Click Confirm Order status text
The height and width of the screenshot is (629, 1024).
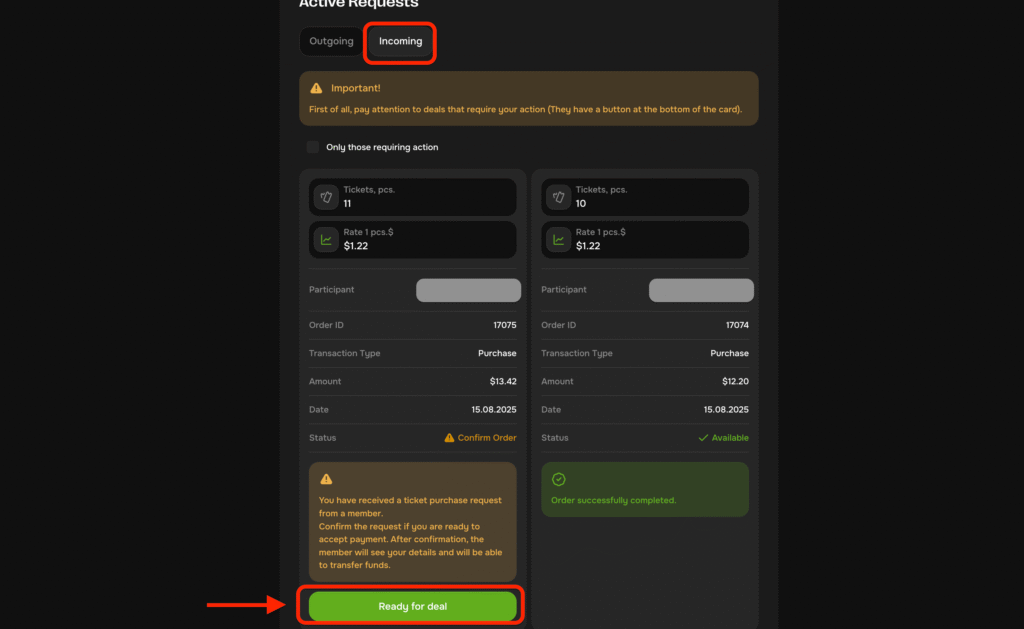click(487, 438)
